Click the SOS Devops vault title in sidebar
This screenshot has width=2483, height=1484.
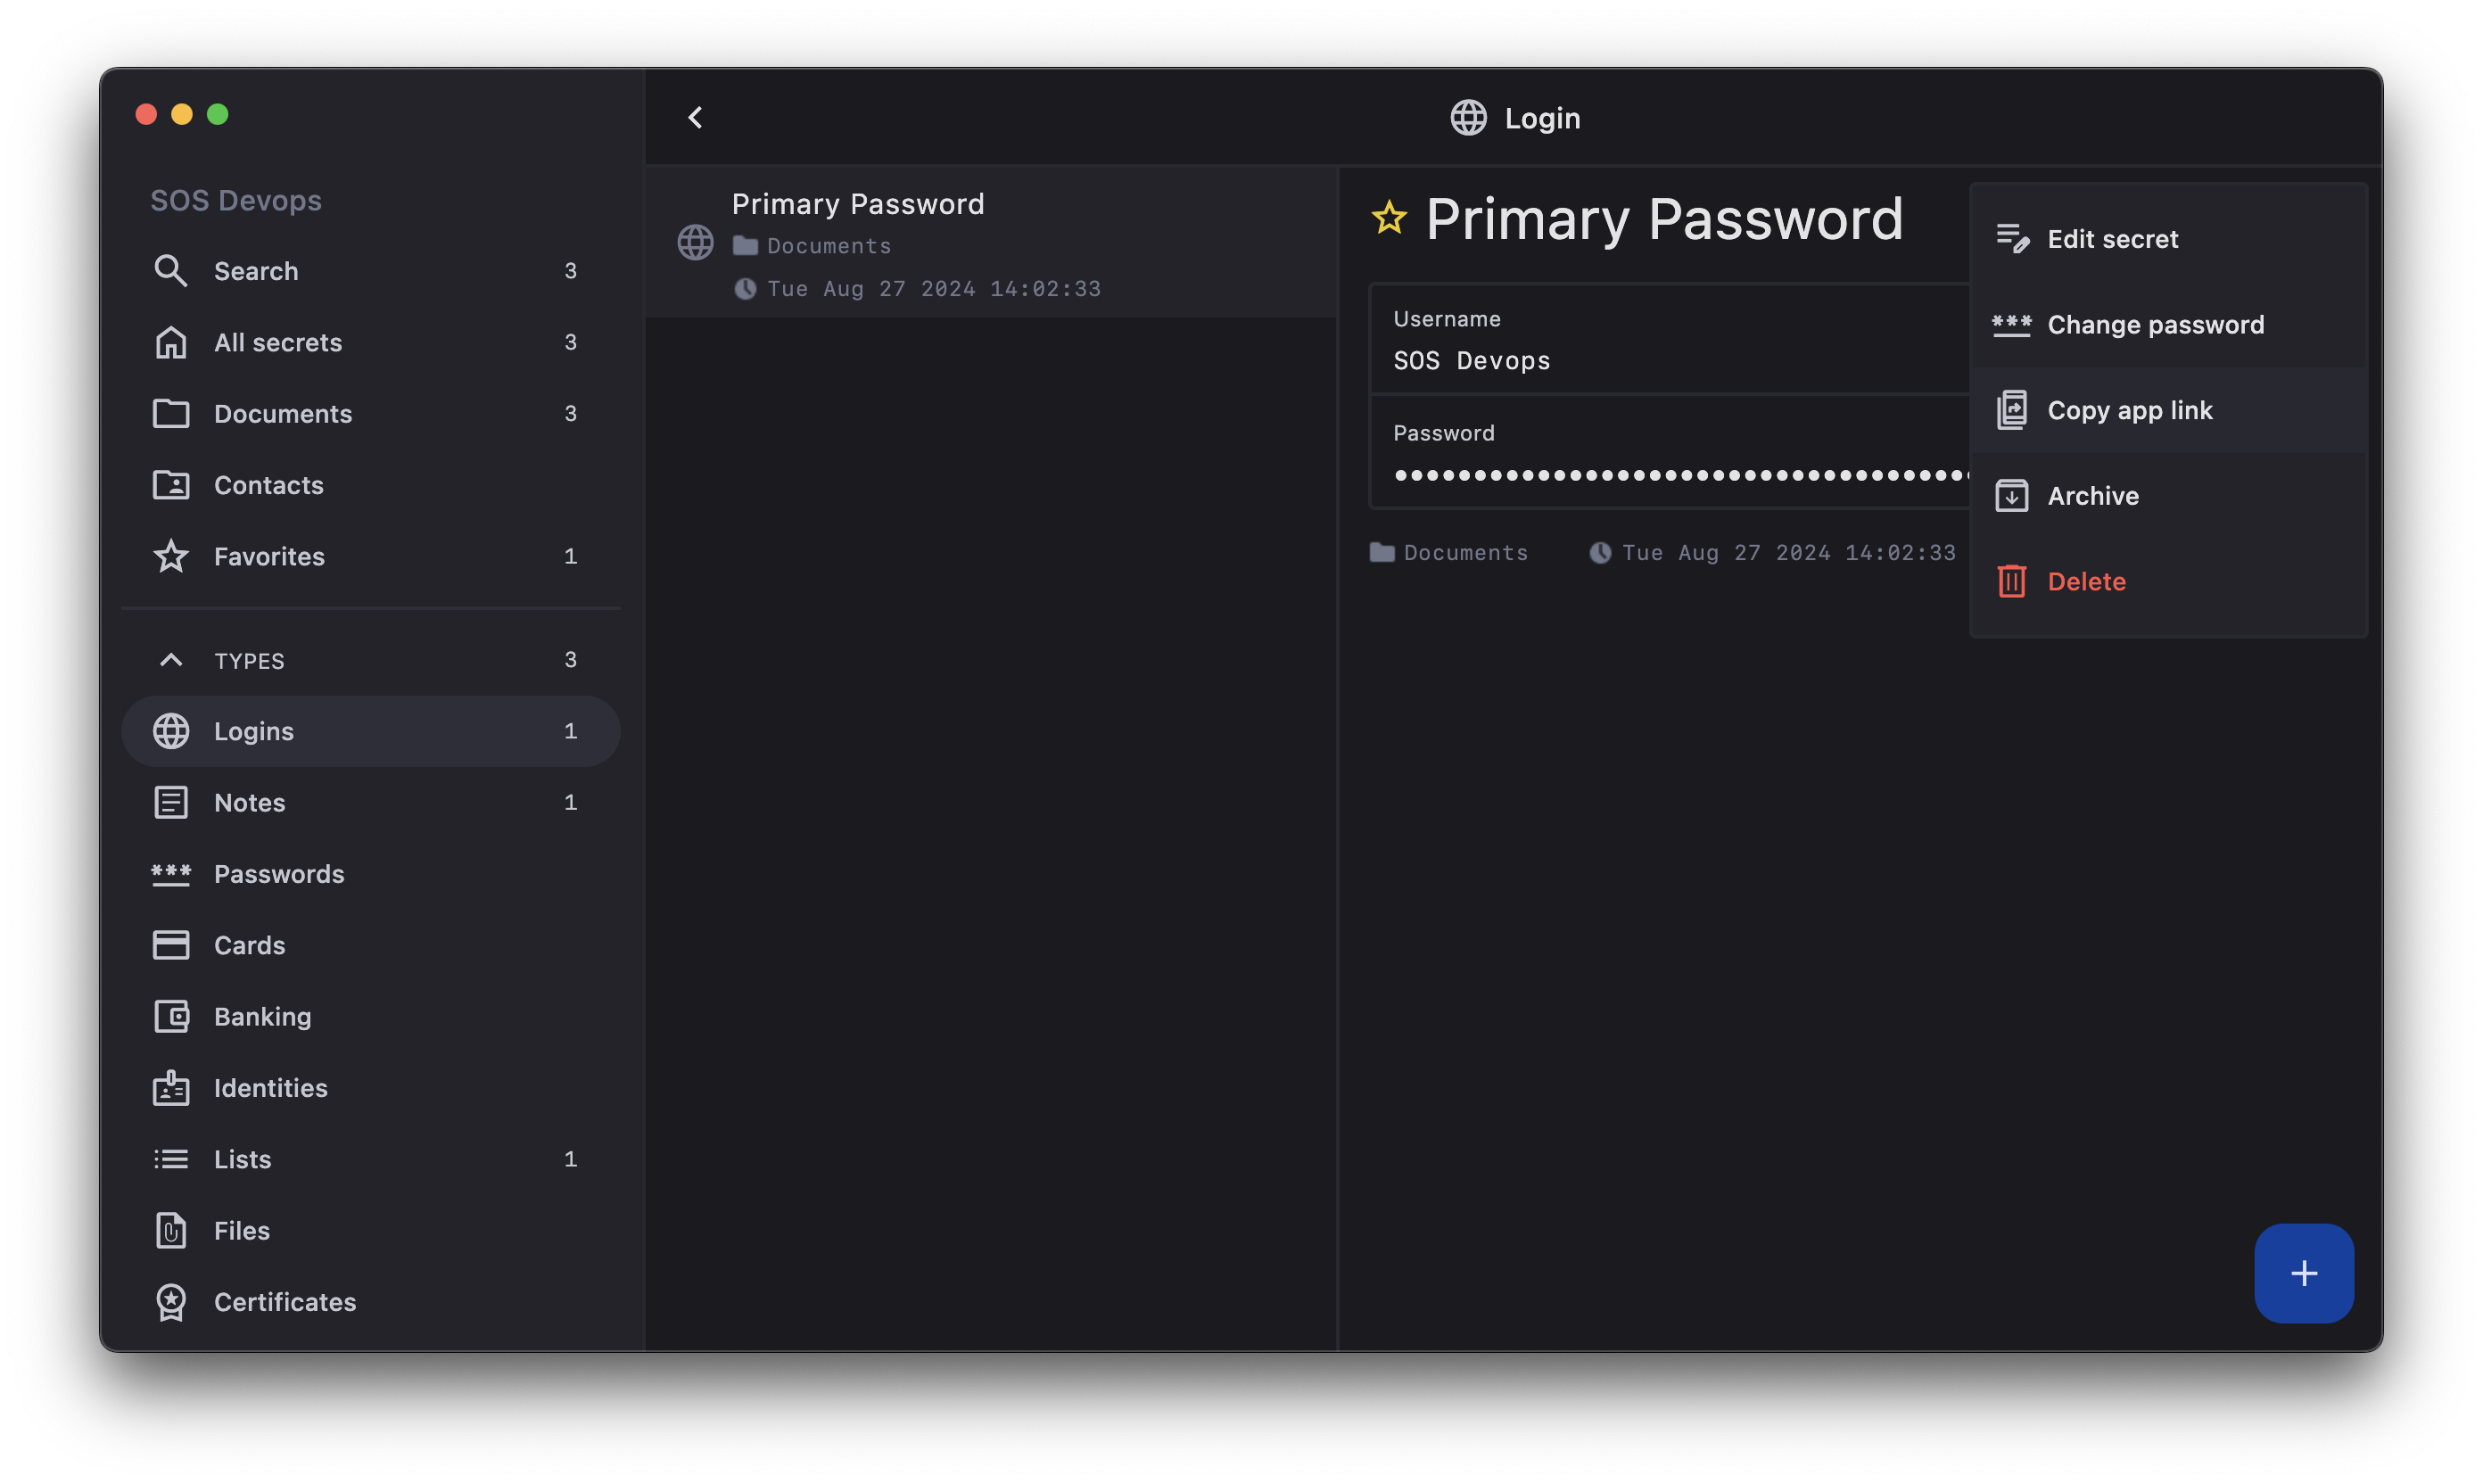point(236,200)
